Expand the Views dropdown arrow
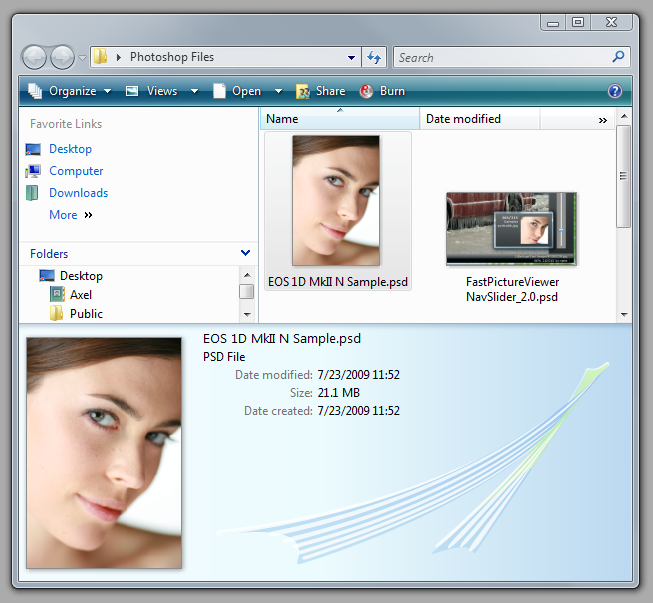The width and height of the screenshot is (653, 603). coord(194,91)
